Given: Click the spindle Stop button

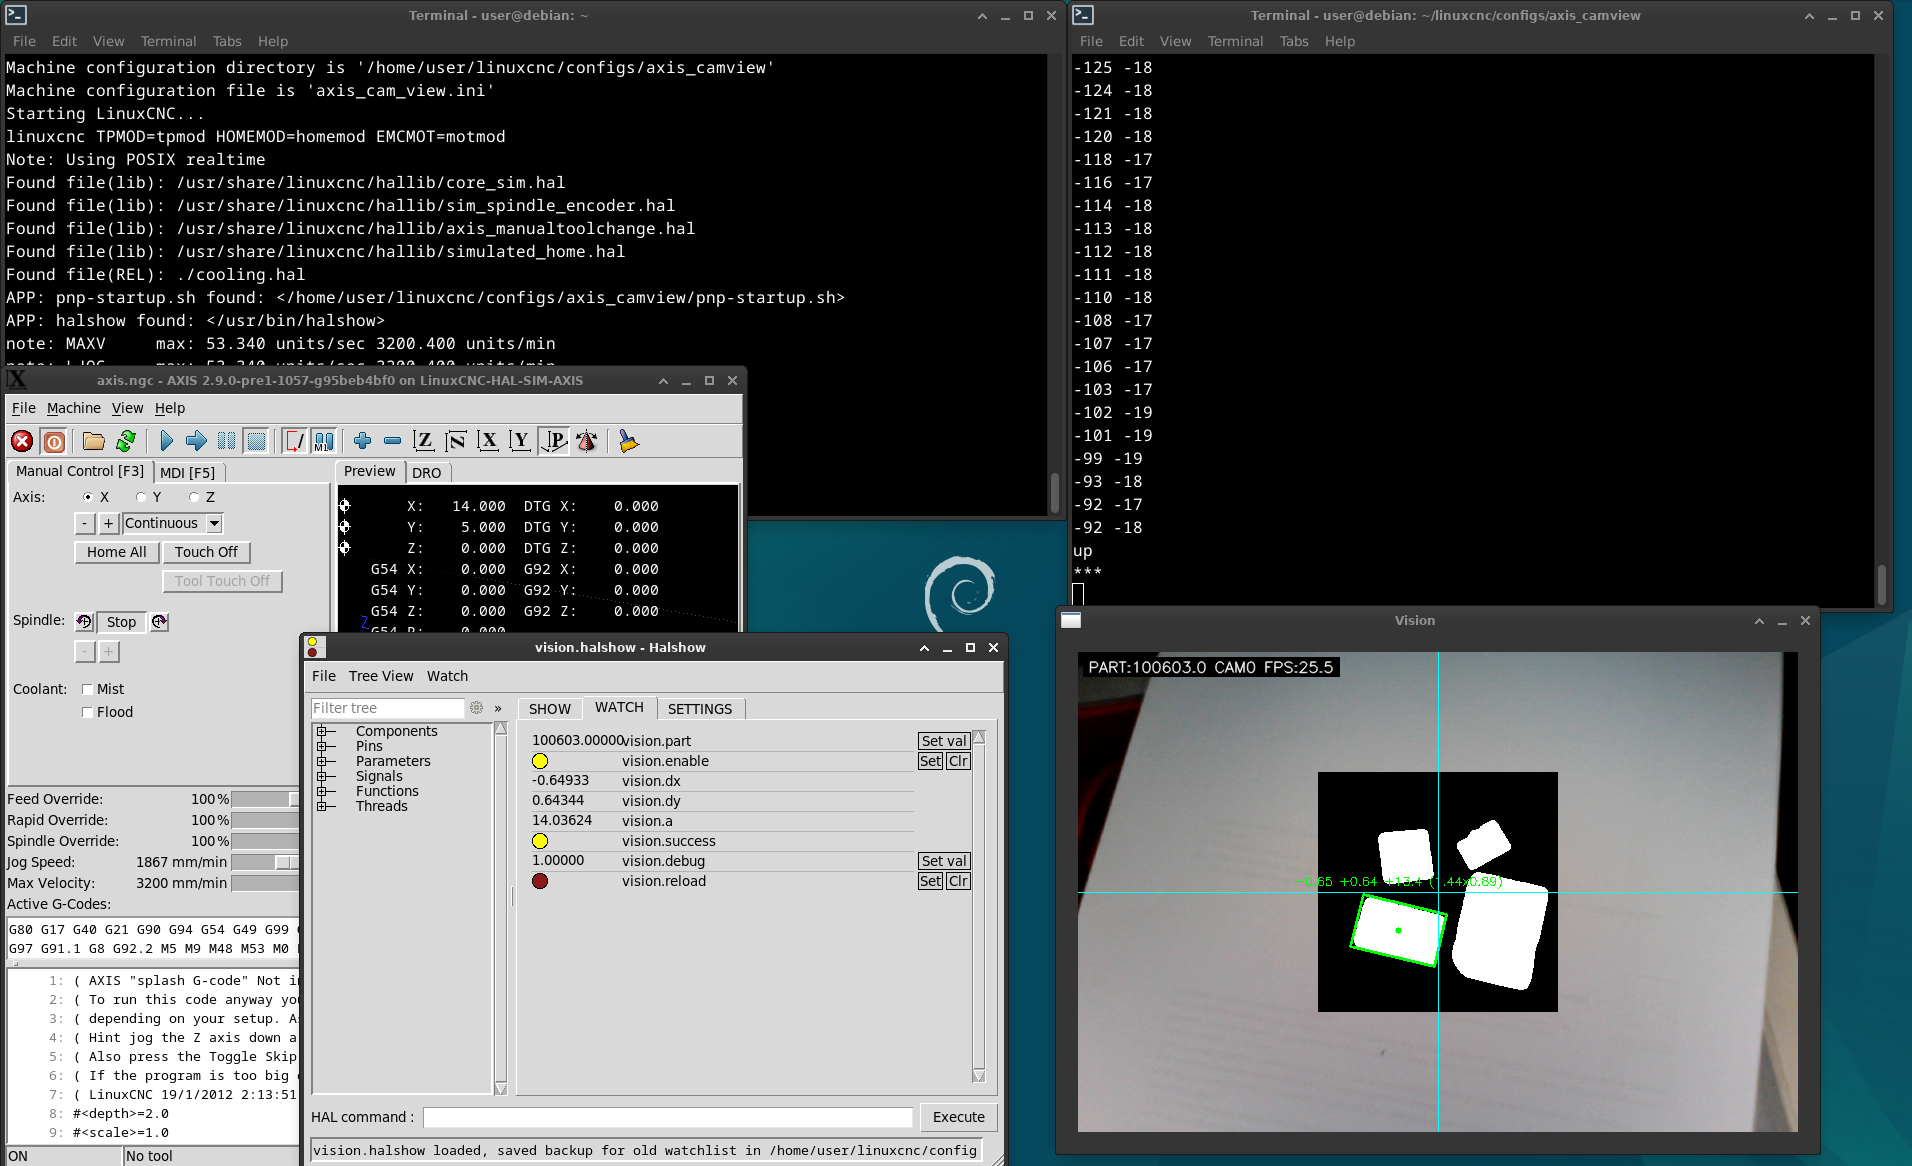Looking at the screenshot, I should point(121,622).
